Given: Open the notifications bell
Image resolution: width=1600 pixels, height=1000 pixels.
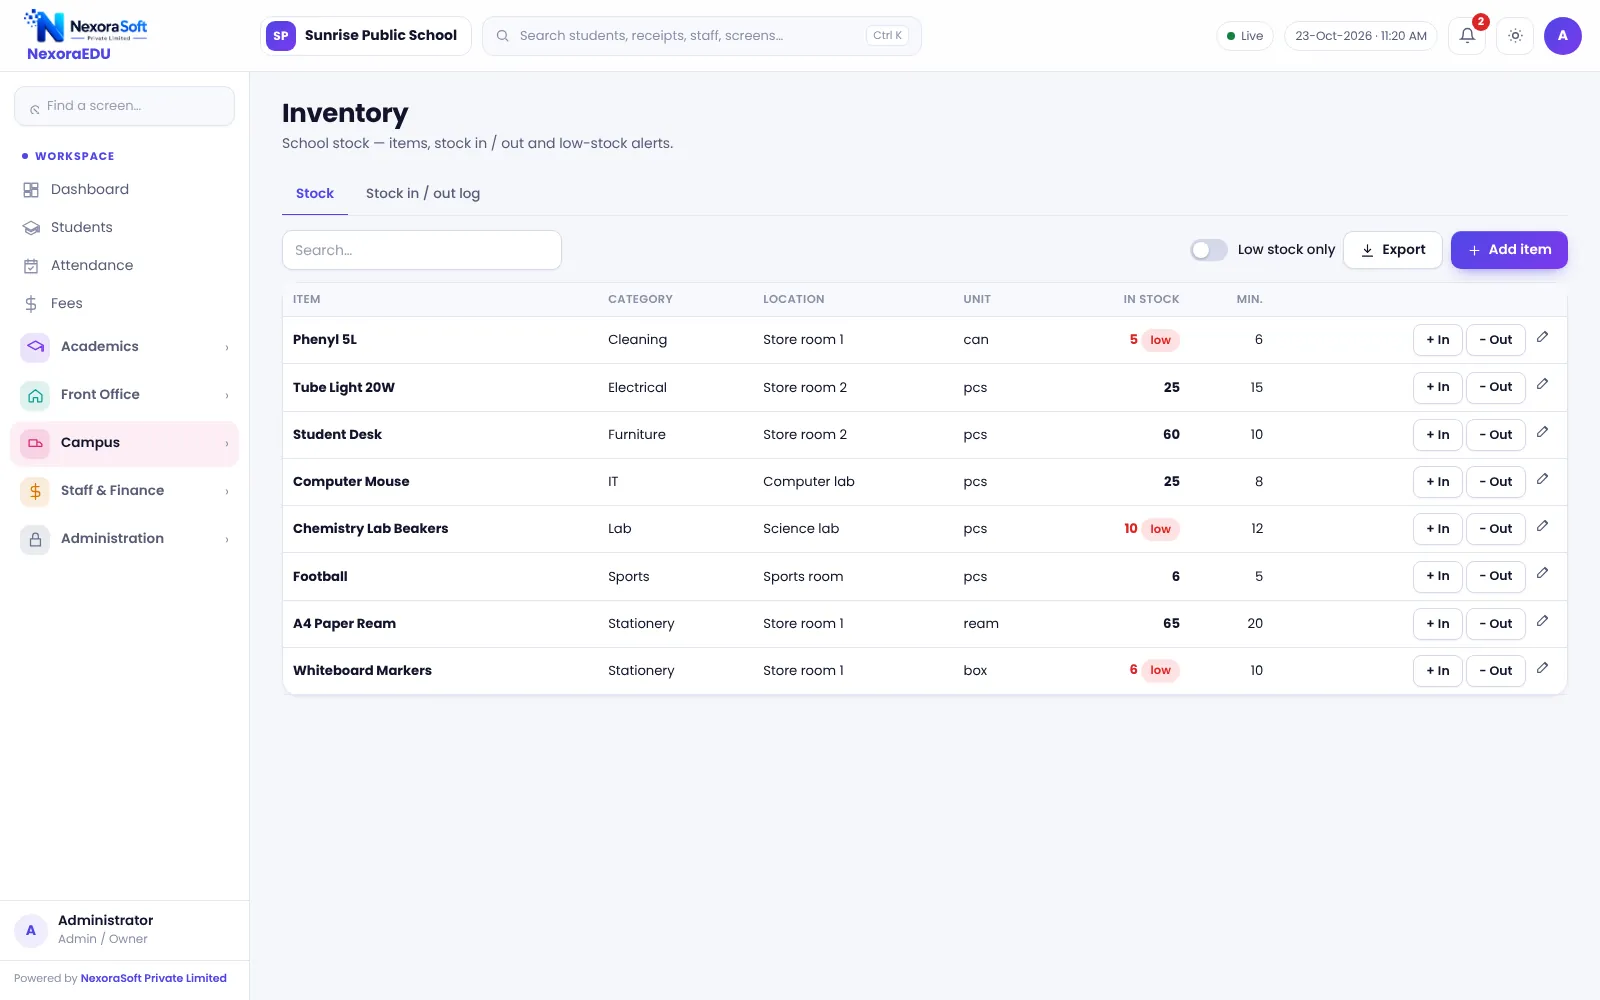Looking at the screenshot, I should pyautogui.click(x=1467, y=36).
